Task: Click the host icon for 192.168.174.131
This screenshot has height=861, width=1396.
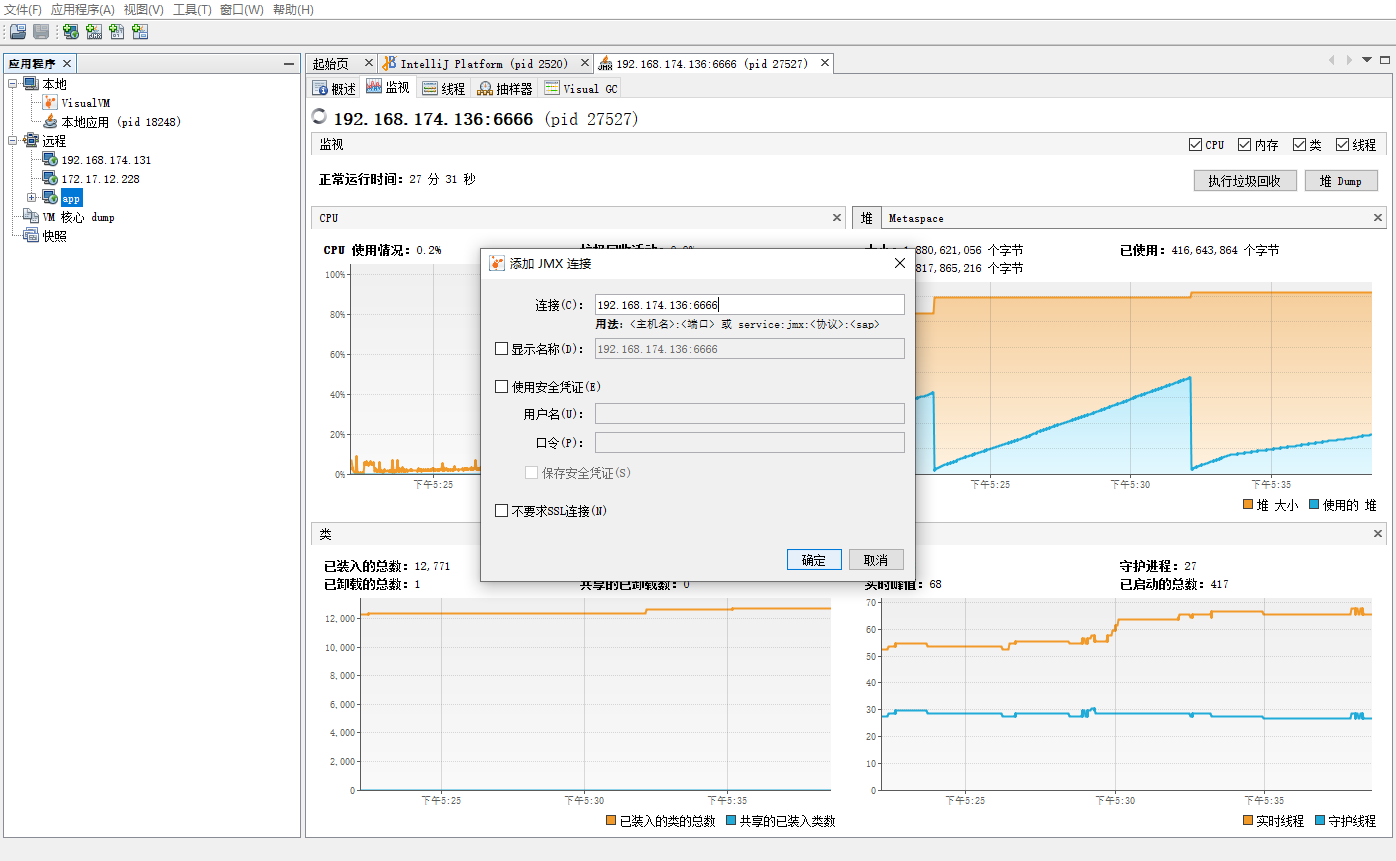Action: (50, 159)
